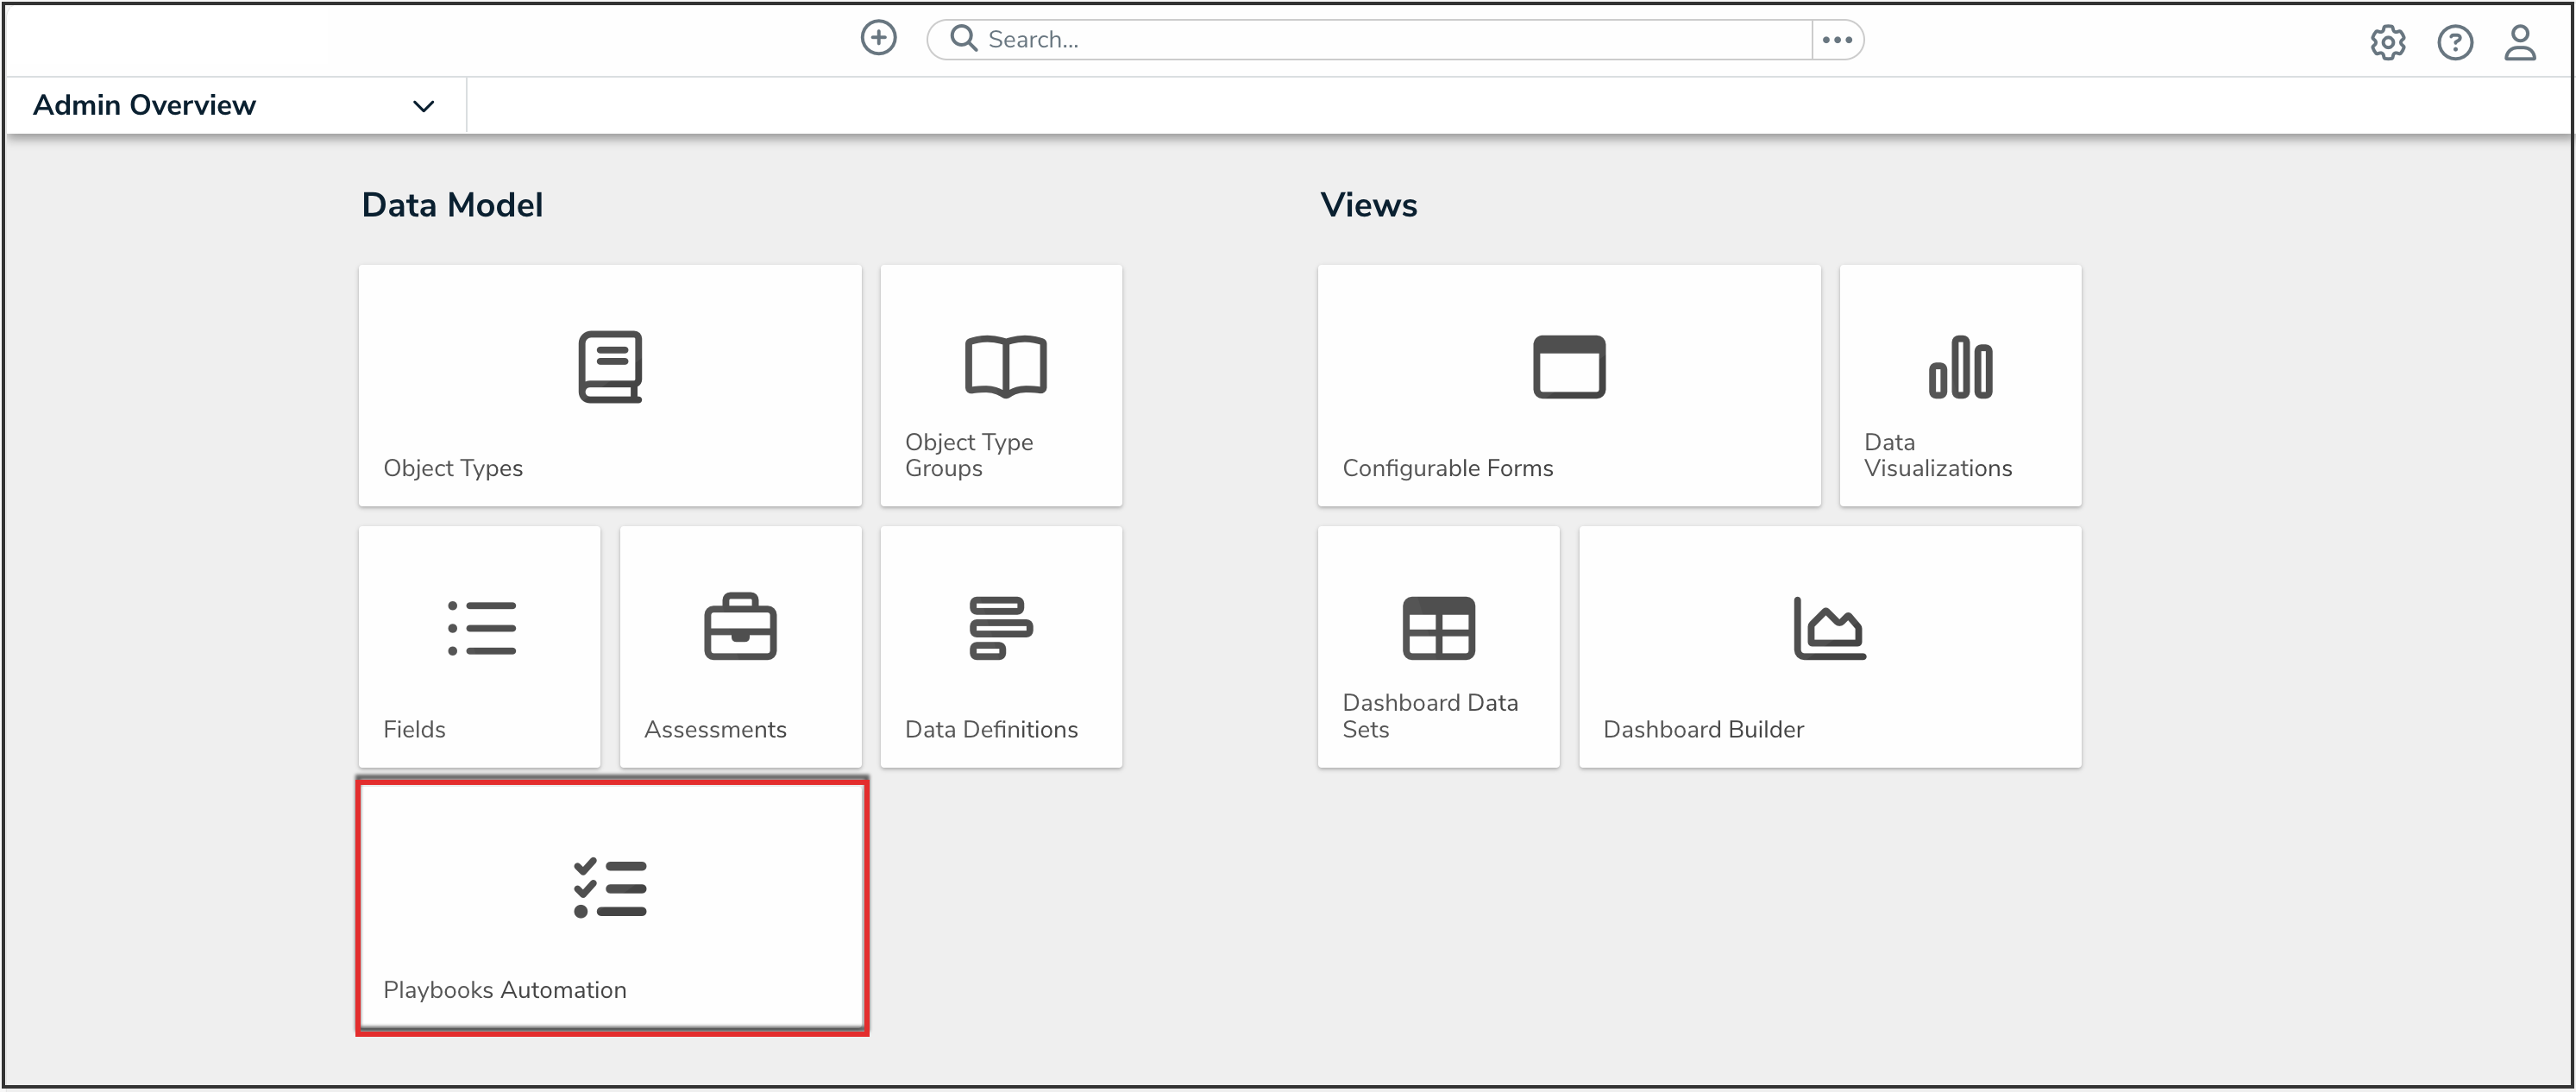Image resolution: width=2576 pixels, height=1092 pixels.
Task: Open the Assessments briefcase icon
Action: coord(740,628)
